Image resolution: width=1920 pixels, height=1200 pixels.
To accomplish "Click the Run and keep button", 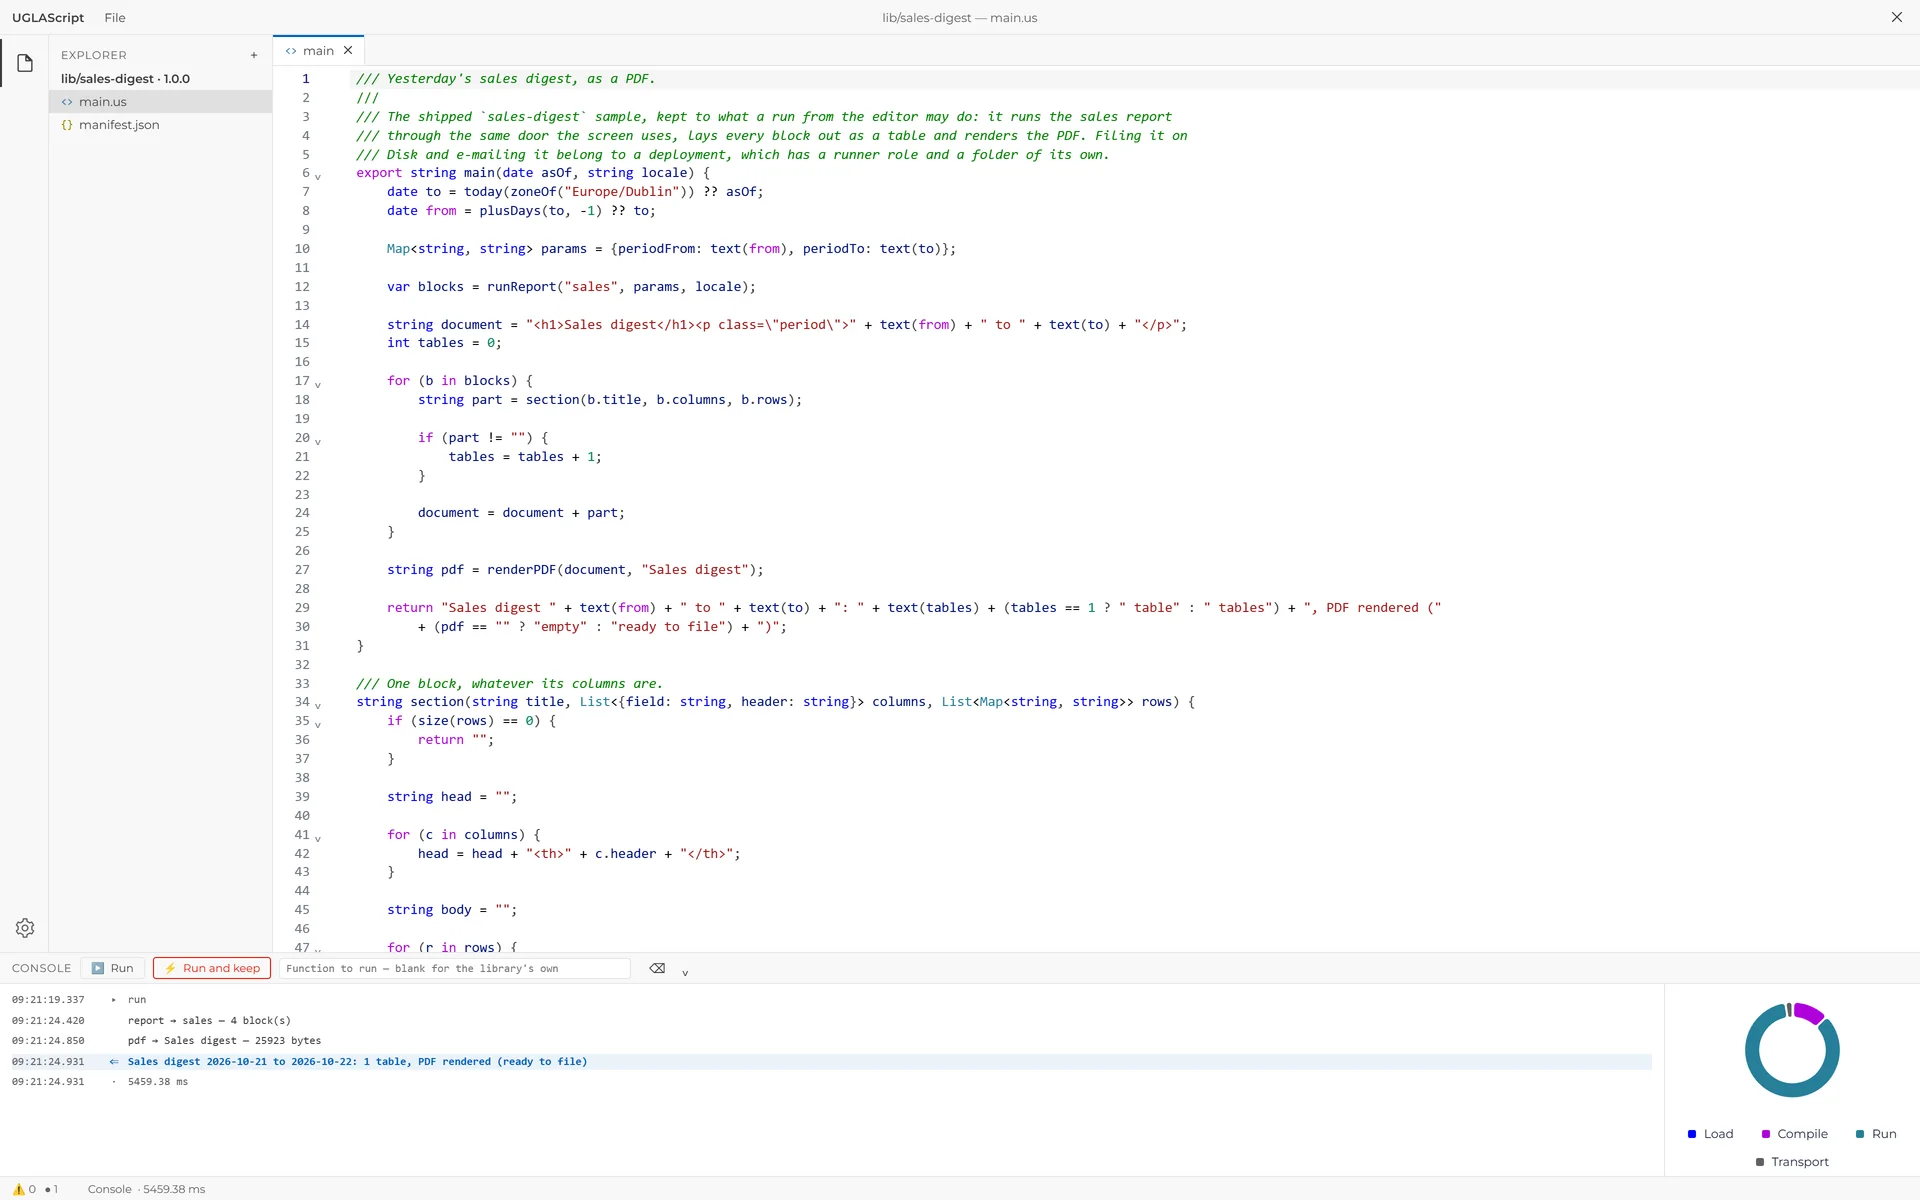I will point(212,968).
